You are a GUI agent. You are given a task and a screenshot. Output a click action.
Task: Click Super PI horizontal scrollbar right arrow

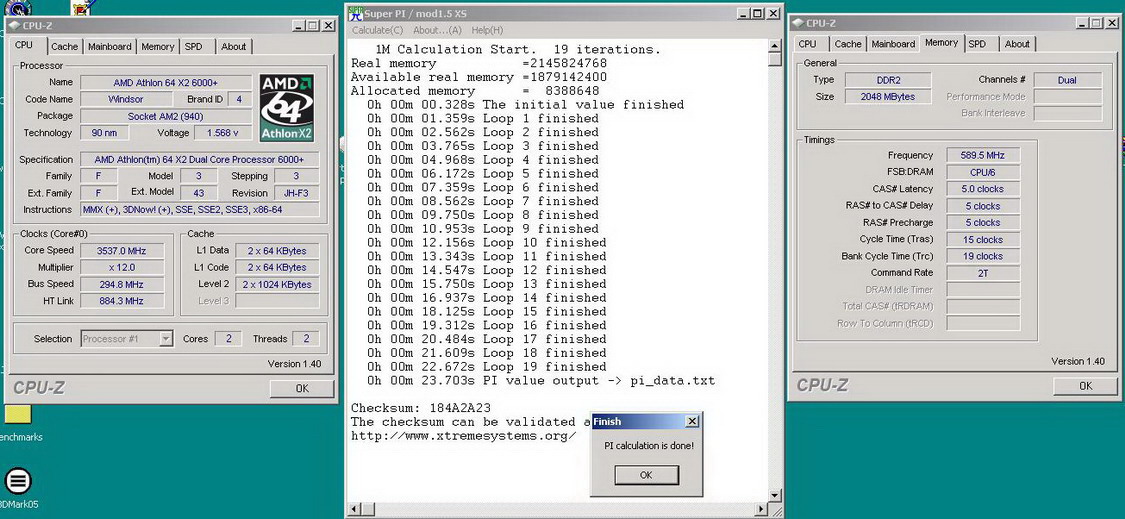pyautogui.click(x=761, y=509)
